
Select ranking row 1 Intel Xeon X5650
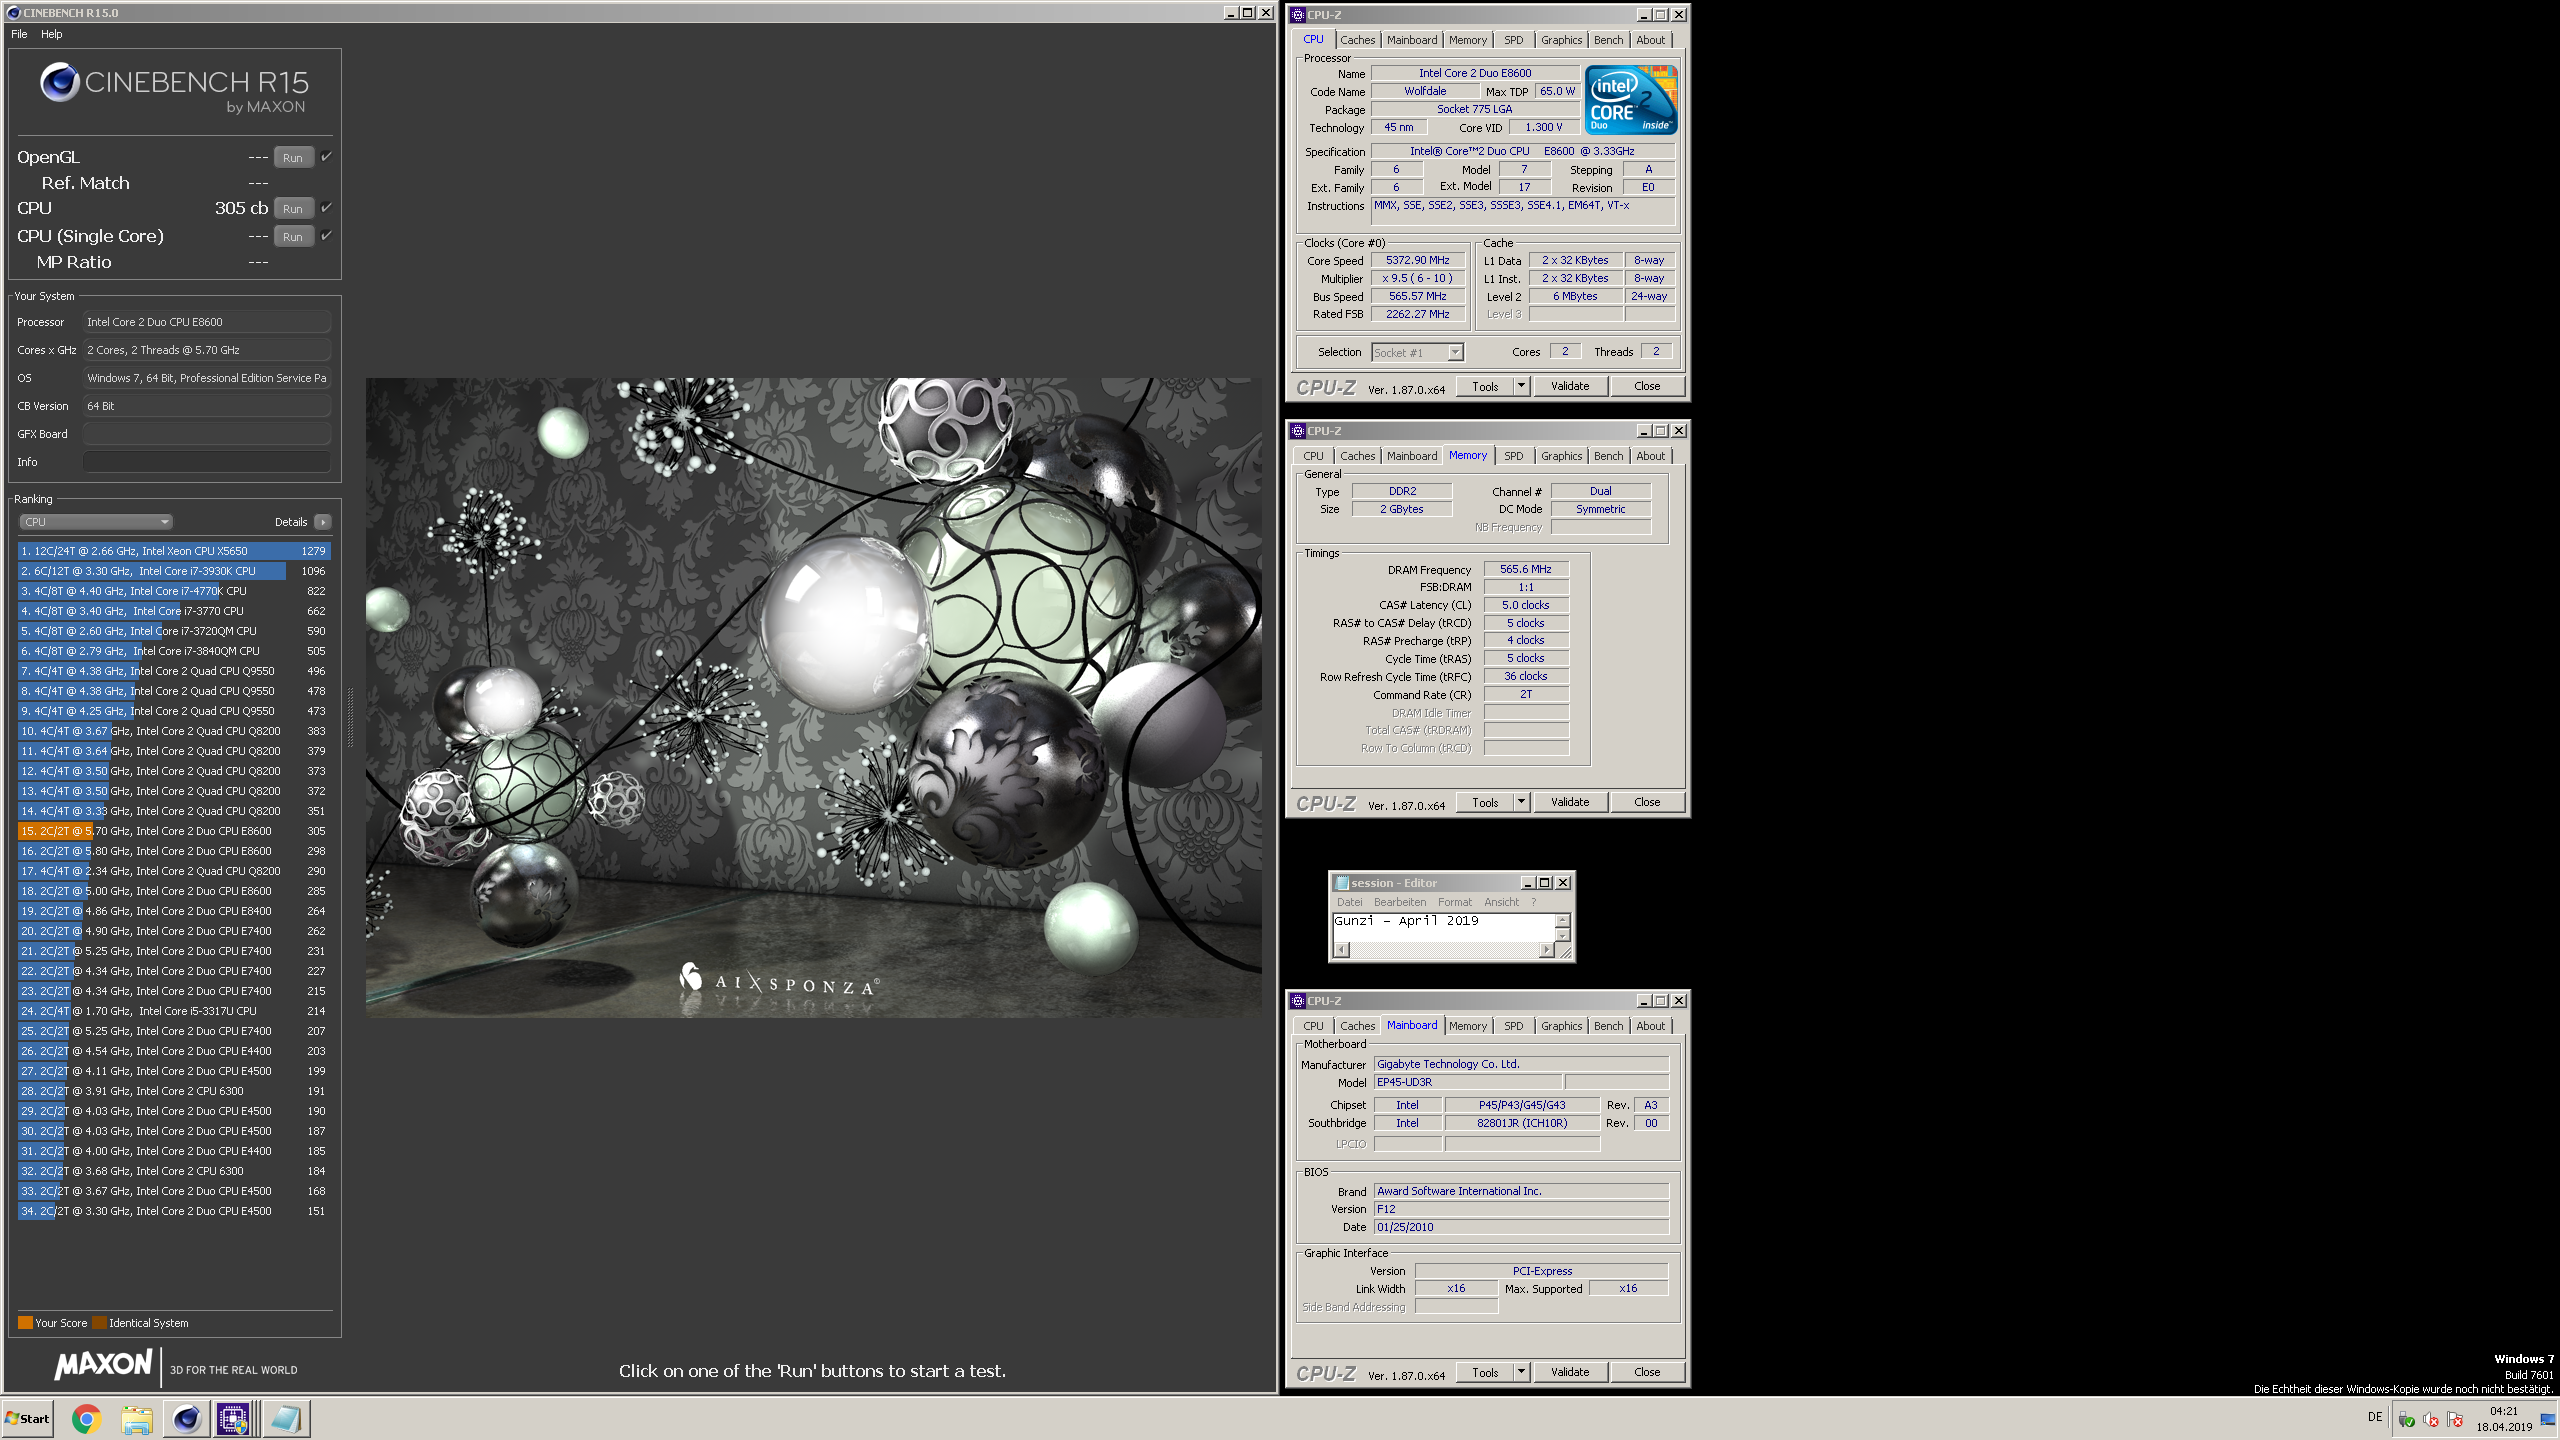click(x=174, y=551)
